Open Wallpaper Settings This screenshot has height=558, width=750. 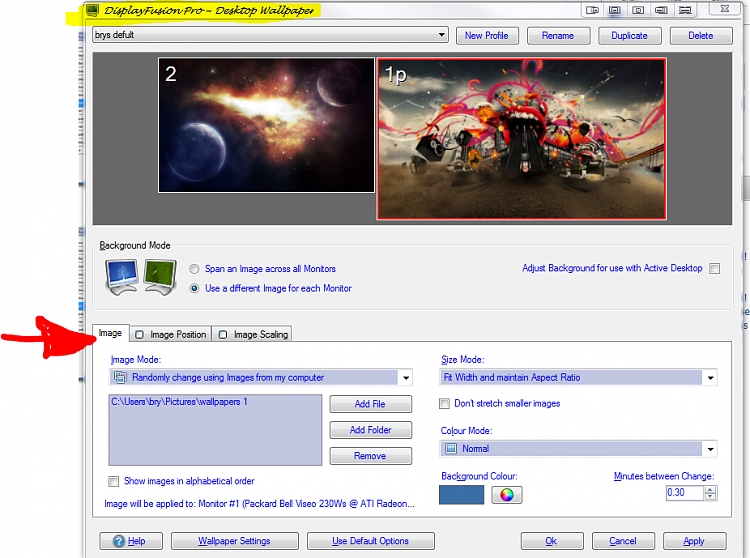click(234, 541)
